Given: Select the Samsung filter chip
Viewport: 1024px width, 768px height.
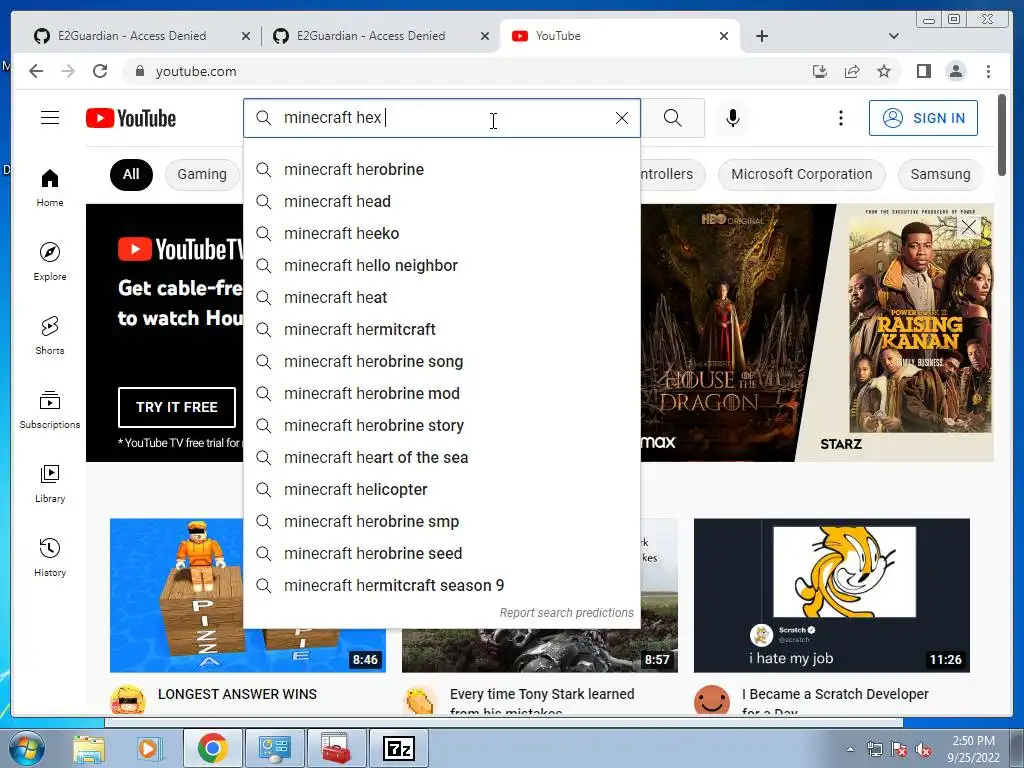Looking at the screenshot, I should tap(940, 174).
